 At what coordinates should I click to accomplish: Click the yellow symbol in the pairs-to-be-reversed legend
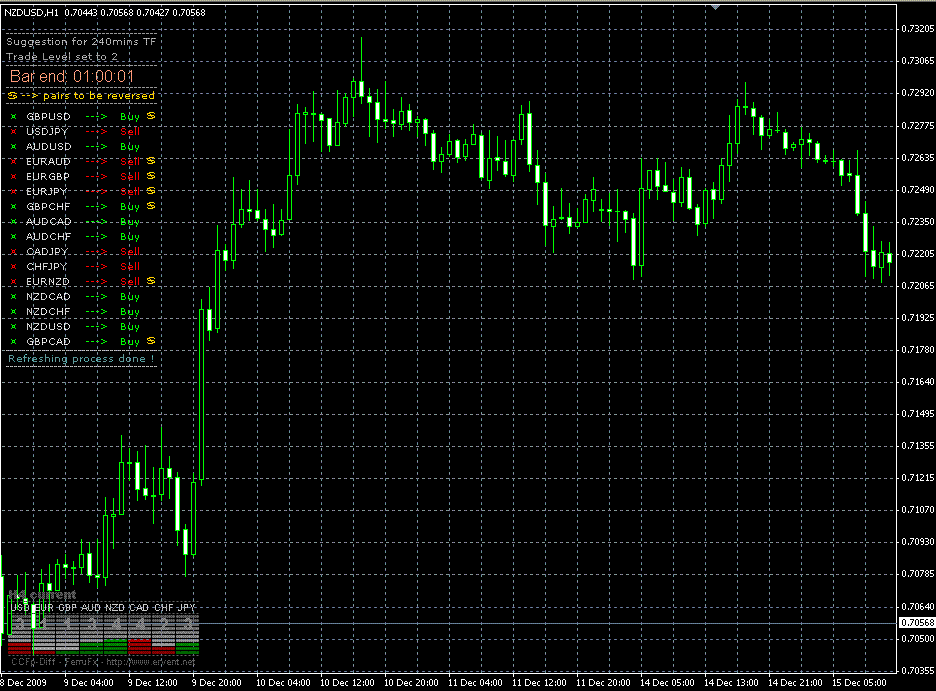coord(13,96)
